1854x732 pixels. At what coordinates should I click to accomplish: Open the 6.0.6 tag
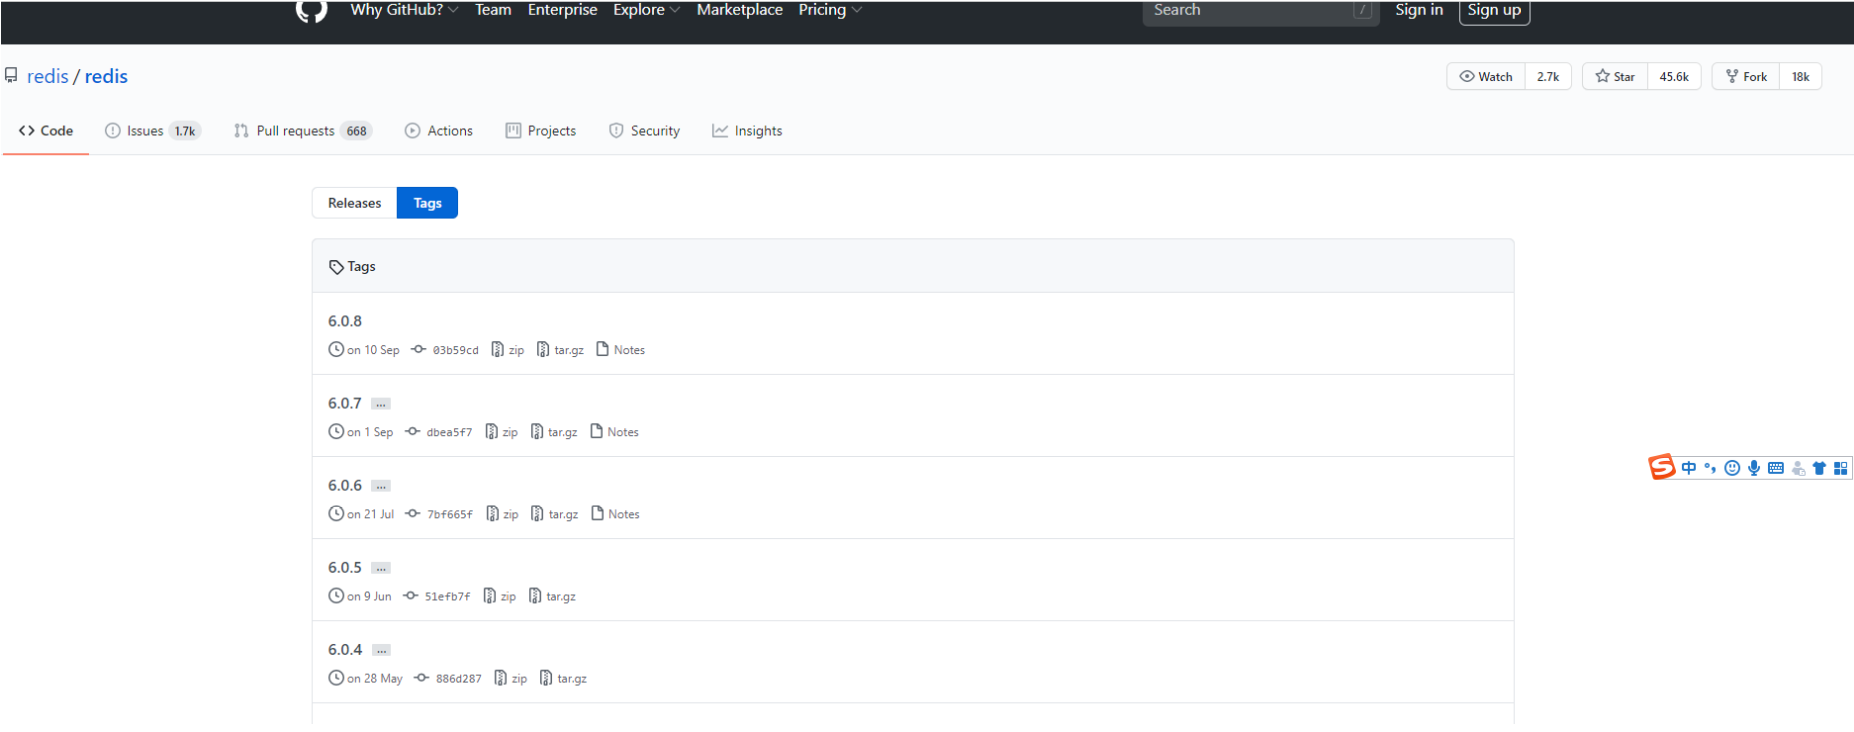345,485
